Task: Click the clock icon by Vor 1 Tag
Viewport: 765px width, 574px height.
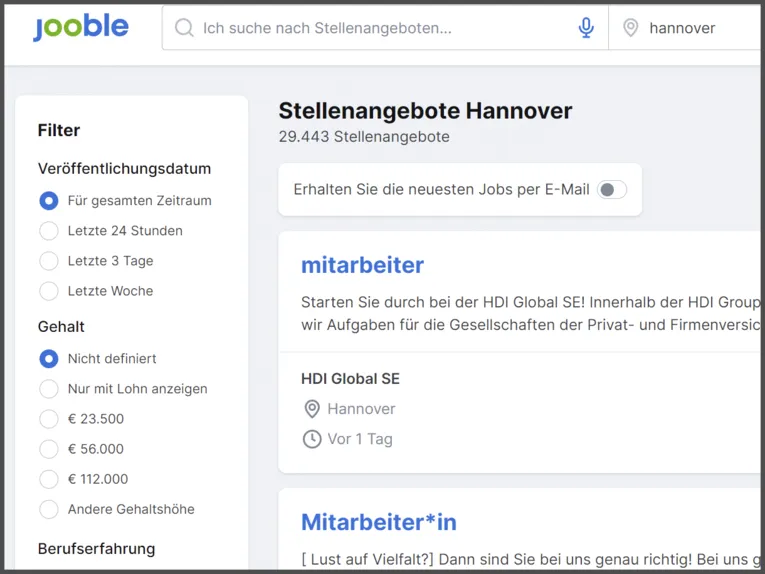Action: coord(312,439)
